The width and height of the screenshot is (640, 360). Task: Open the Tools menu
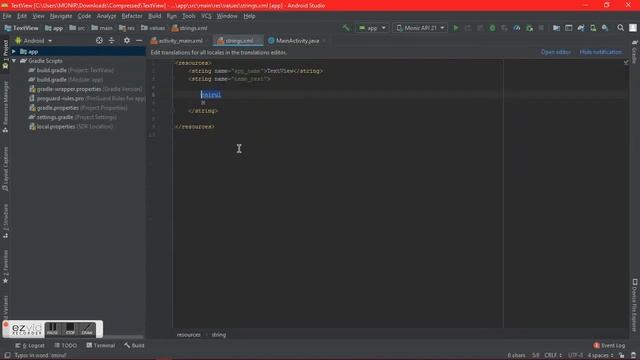click(x=189, y=16)
